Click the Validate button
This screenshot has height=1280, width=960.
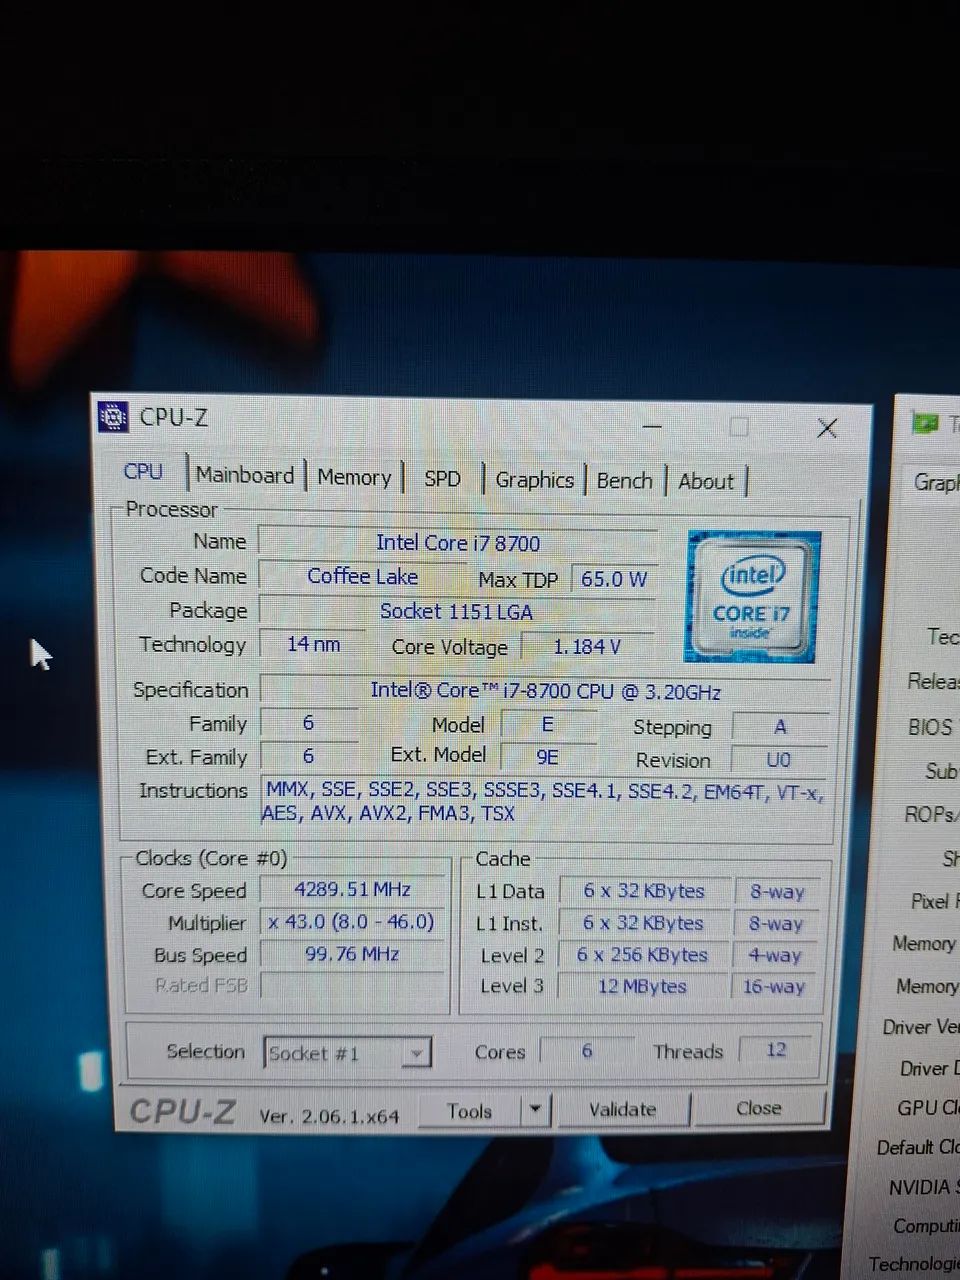(x=622, y=1109)
